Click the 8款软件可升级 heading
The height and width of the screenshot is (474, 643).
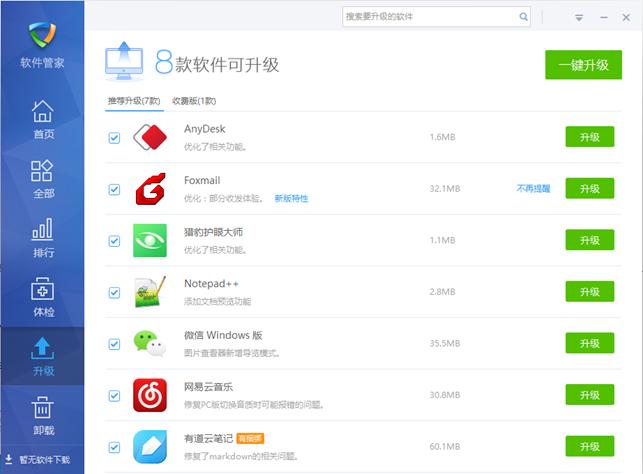(217, 63)
